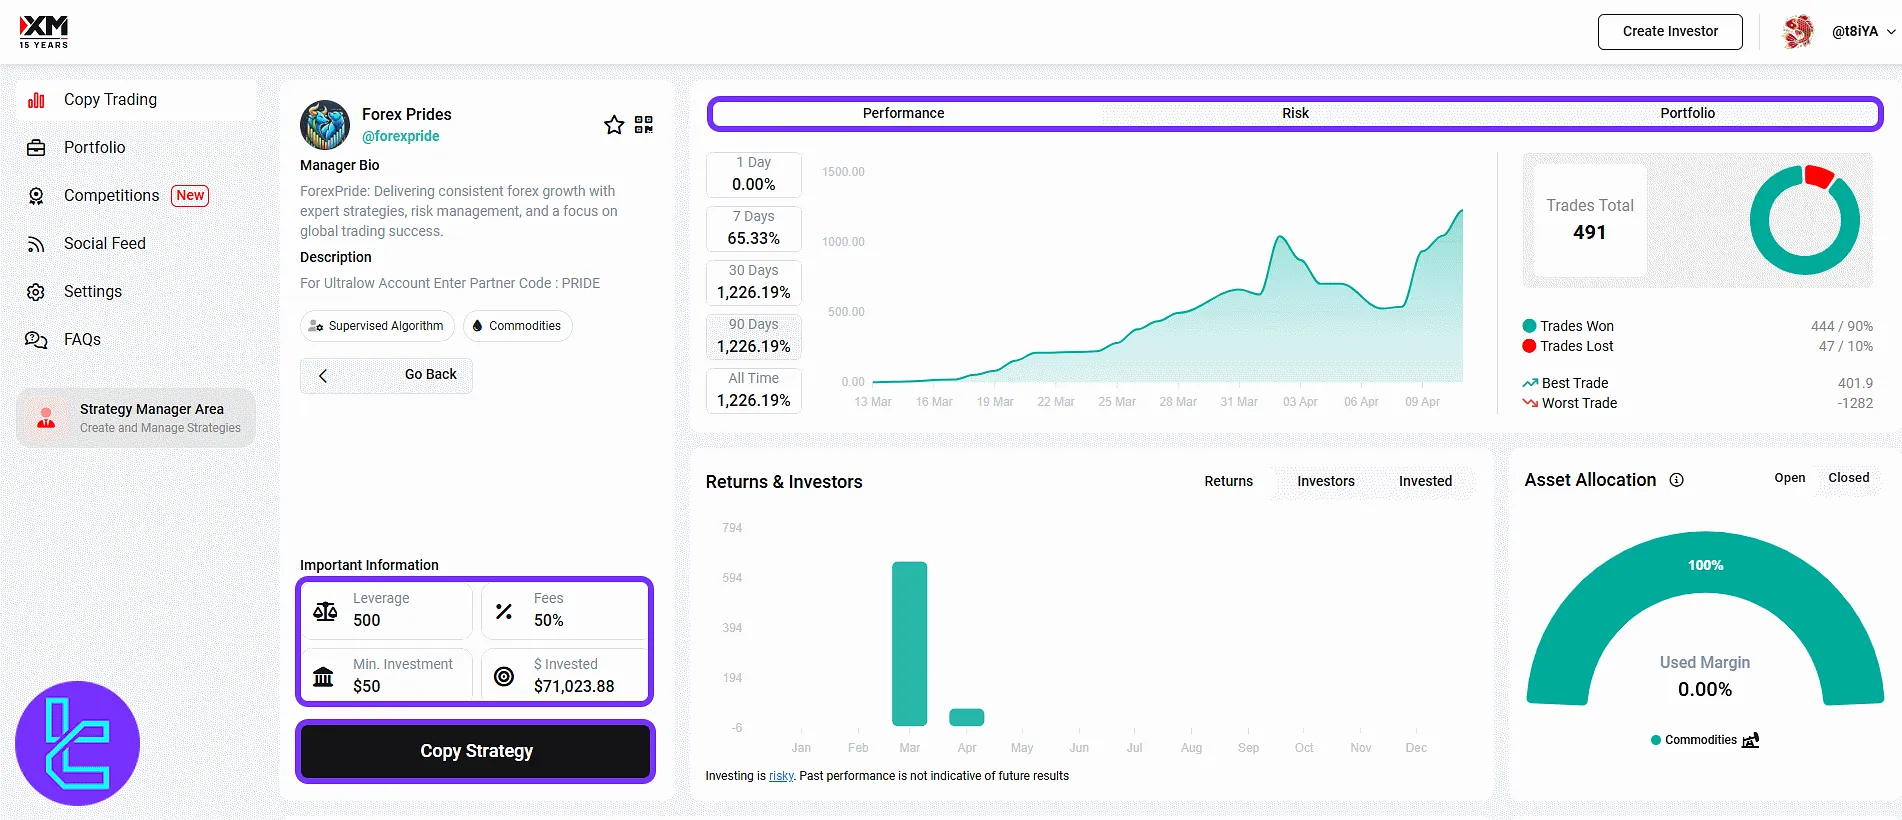Switch to the Performance tab
This screenshot has width=1902, height=820.
tap(903, 113)
